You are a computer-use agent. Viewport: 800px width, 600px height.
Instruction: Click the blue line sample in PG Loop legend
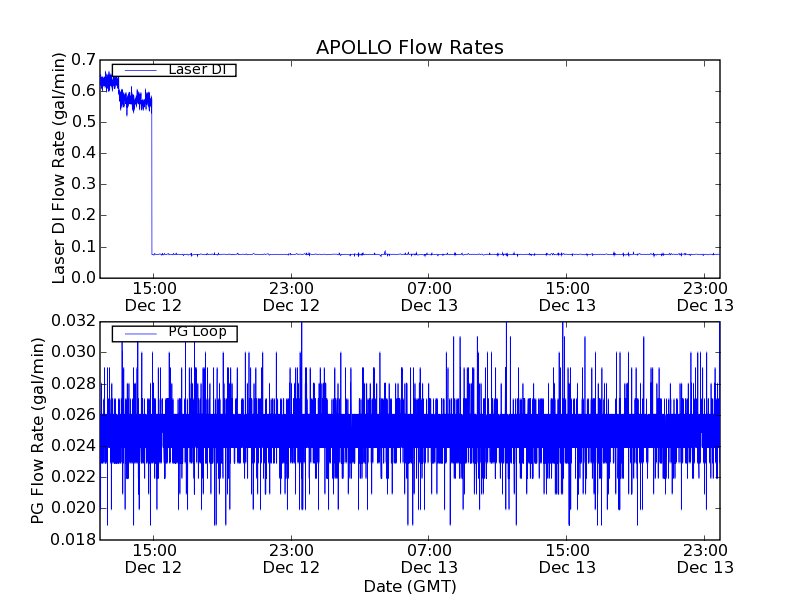click(137, 333)
